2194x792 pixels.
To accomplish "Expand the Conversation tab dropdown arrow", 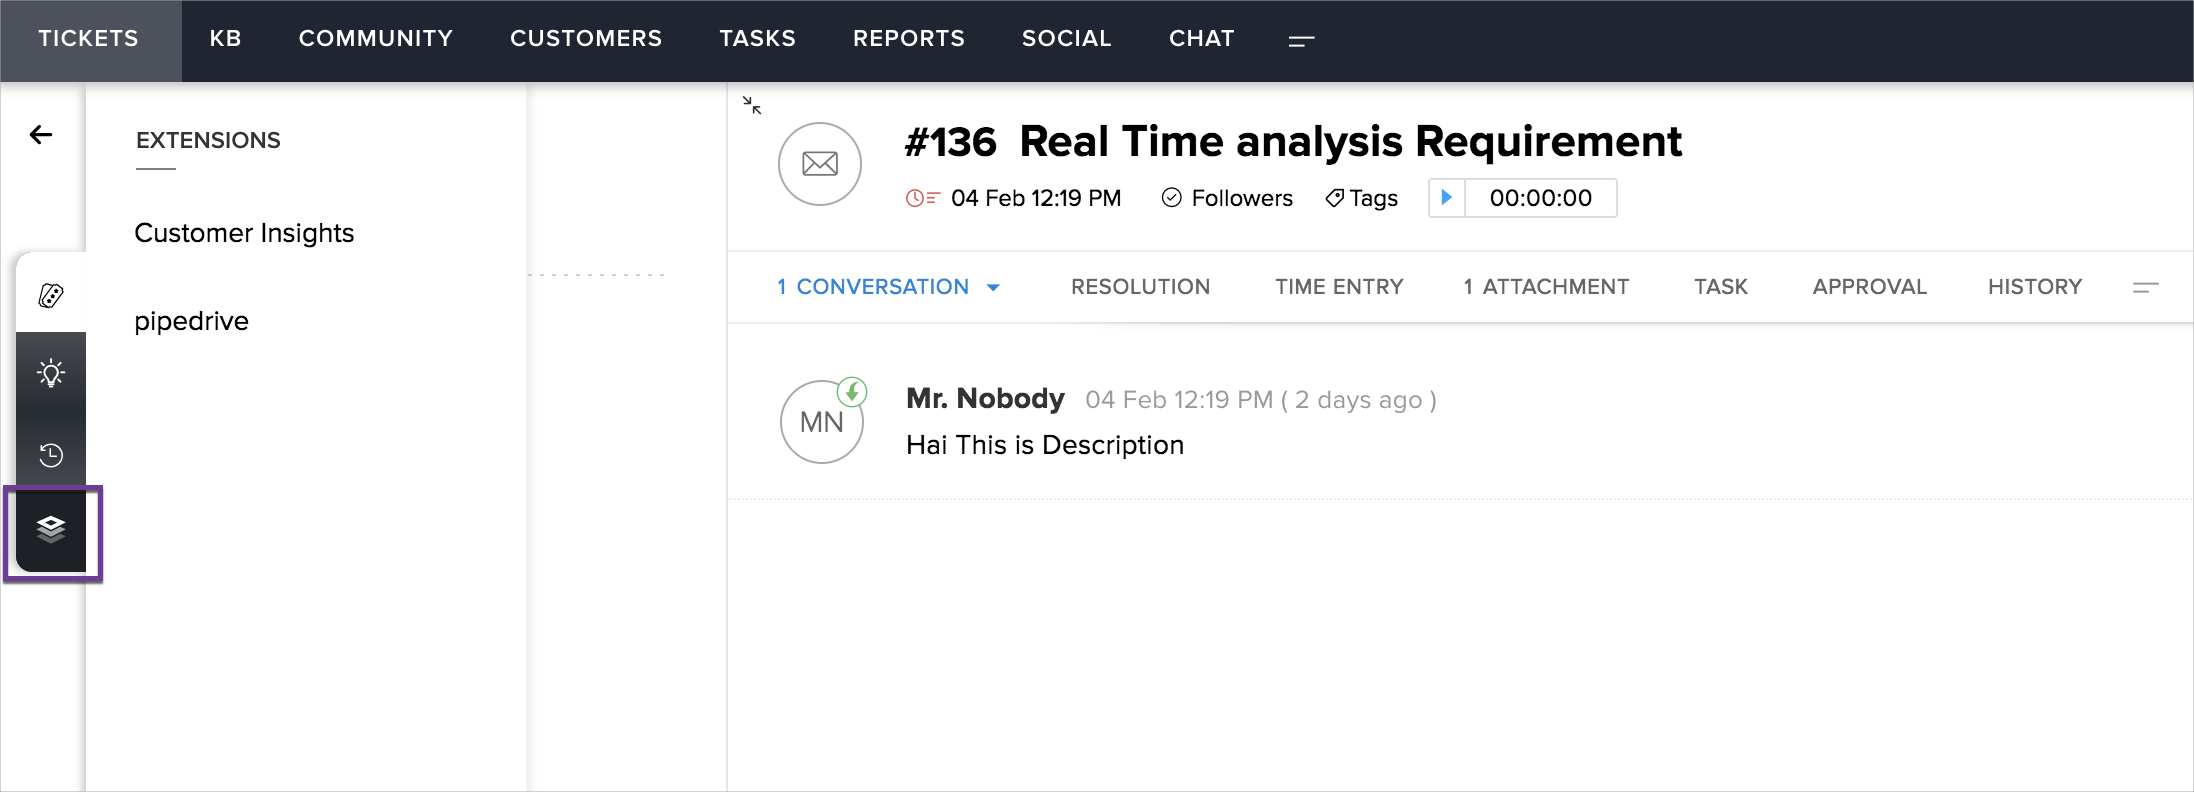I will (x=993, y=288).
